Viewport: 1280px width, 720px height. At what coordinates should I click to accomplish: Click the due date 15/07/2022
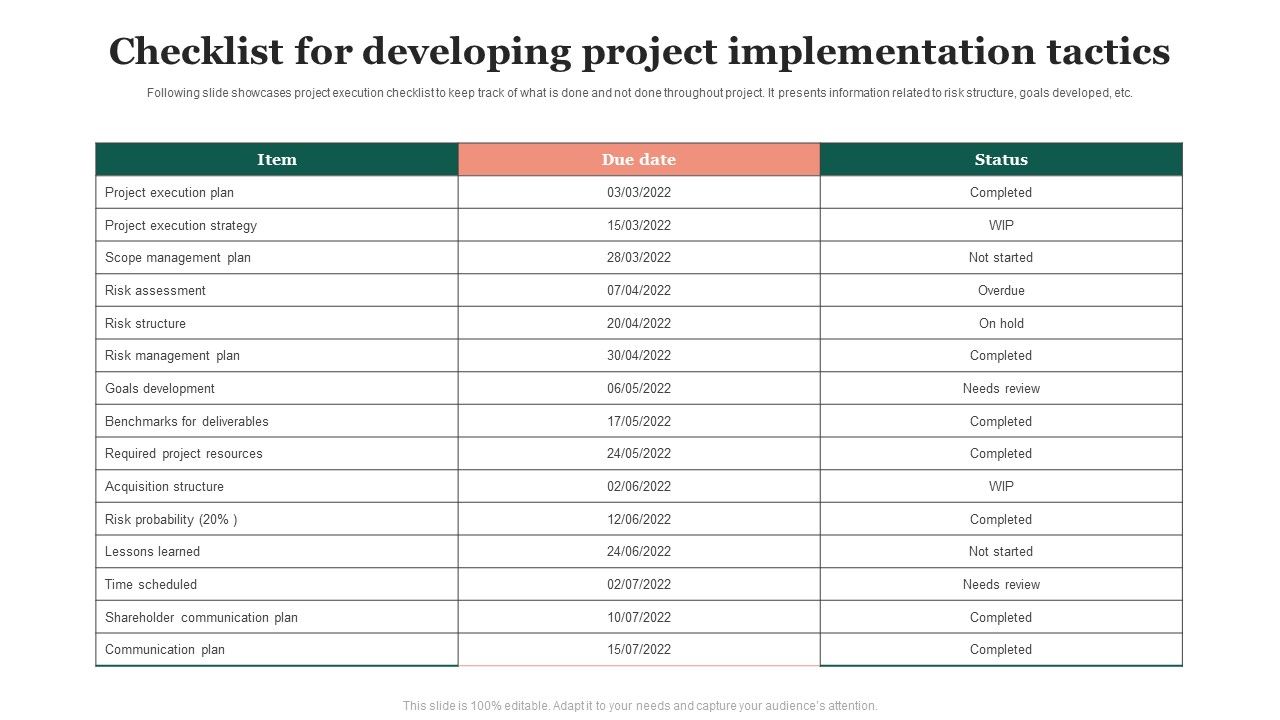pos(639,650)
